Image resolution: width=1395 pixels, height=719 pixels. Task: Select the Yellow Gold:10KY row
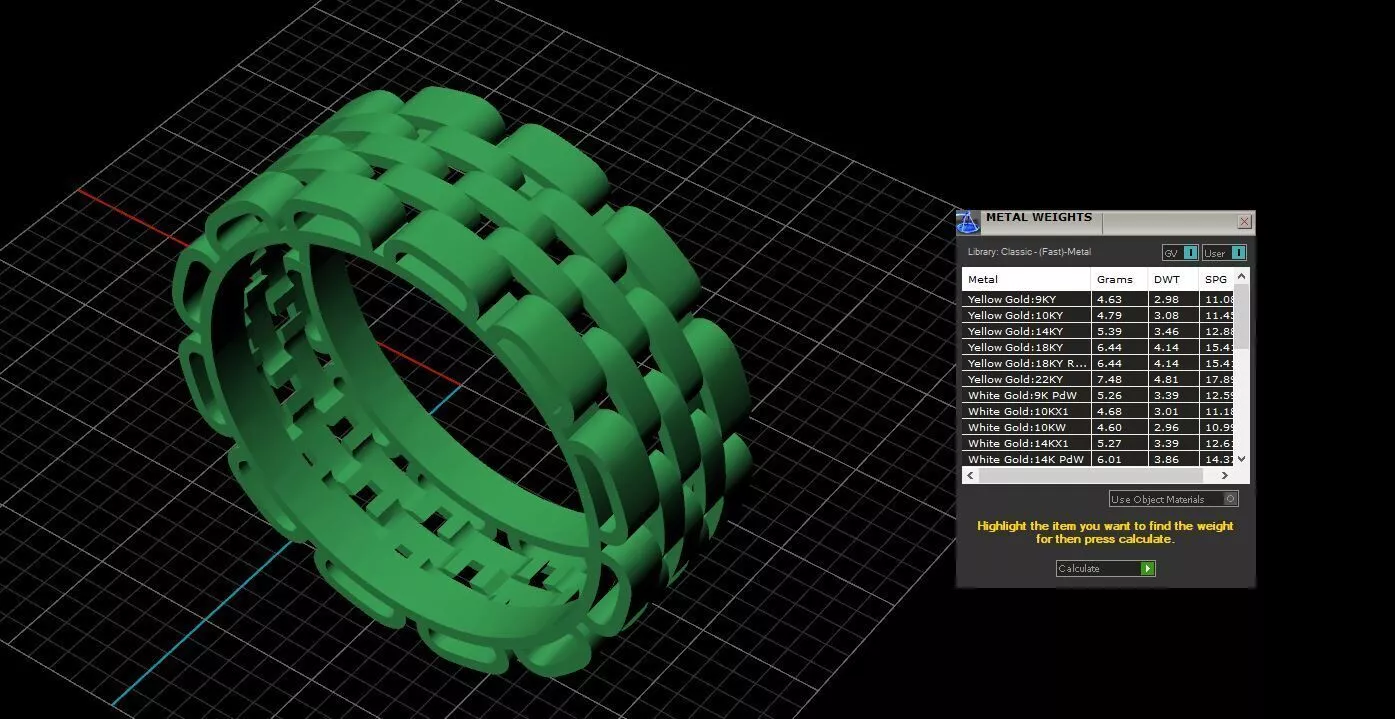tap(1098, 315)
